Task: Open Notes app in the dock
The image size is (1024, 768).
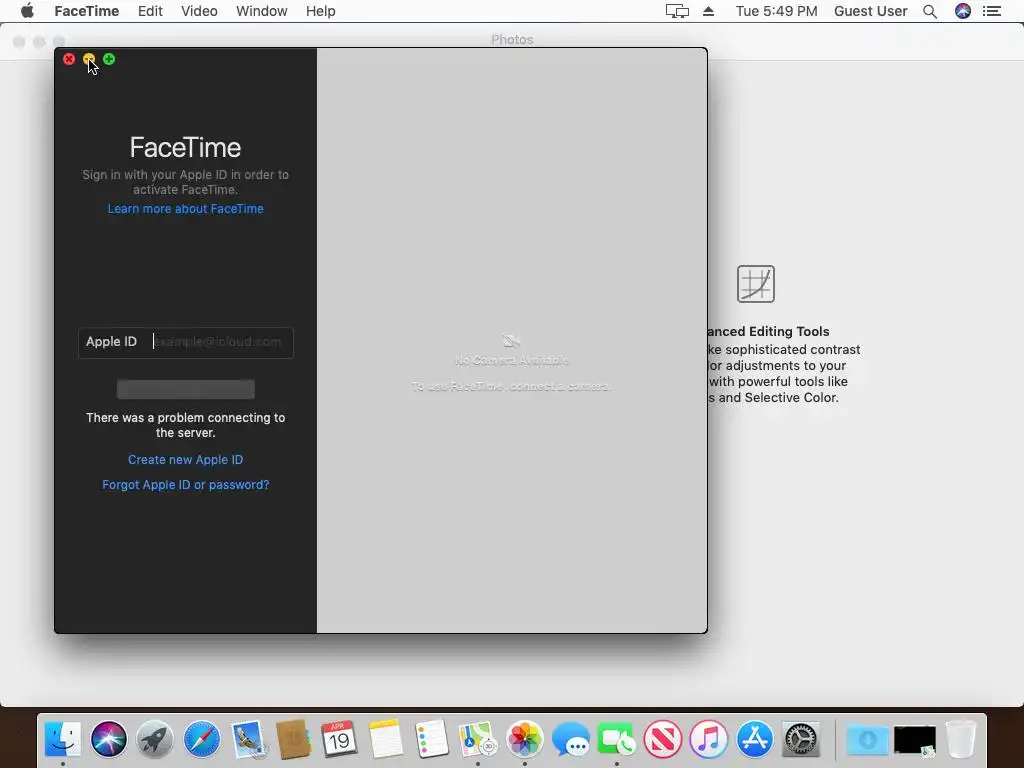Action: click(385, 739)
